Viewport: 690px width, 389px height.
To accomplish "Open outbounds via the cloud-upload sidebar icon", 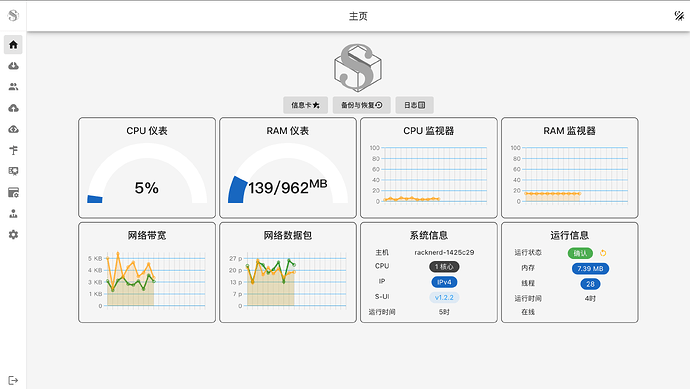I will (x=13, y=108).
